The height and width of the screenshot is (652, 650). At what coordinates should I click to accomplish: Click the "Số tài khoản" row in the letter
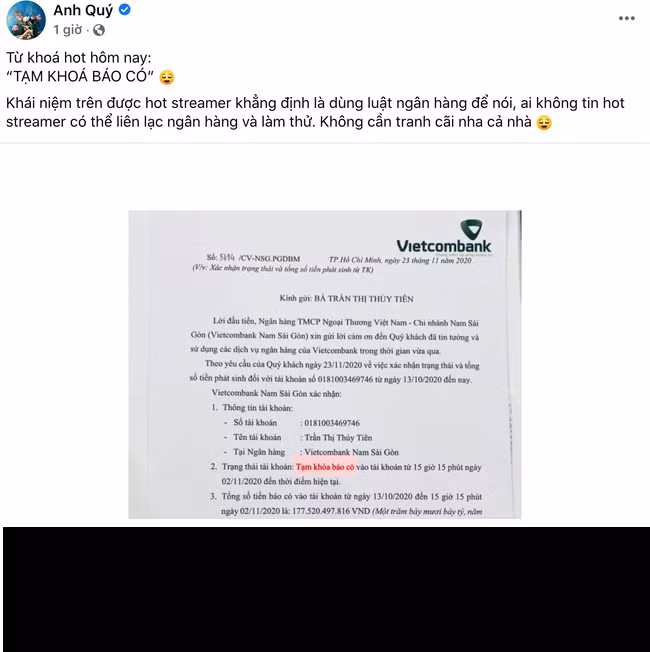(292, 423)
